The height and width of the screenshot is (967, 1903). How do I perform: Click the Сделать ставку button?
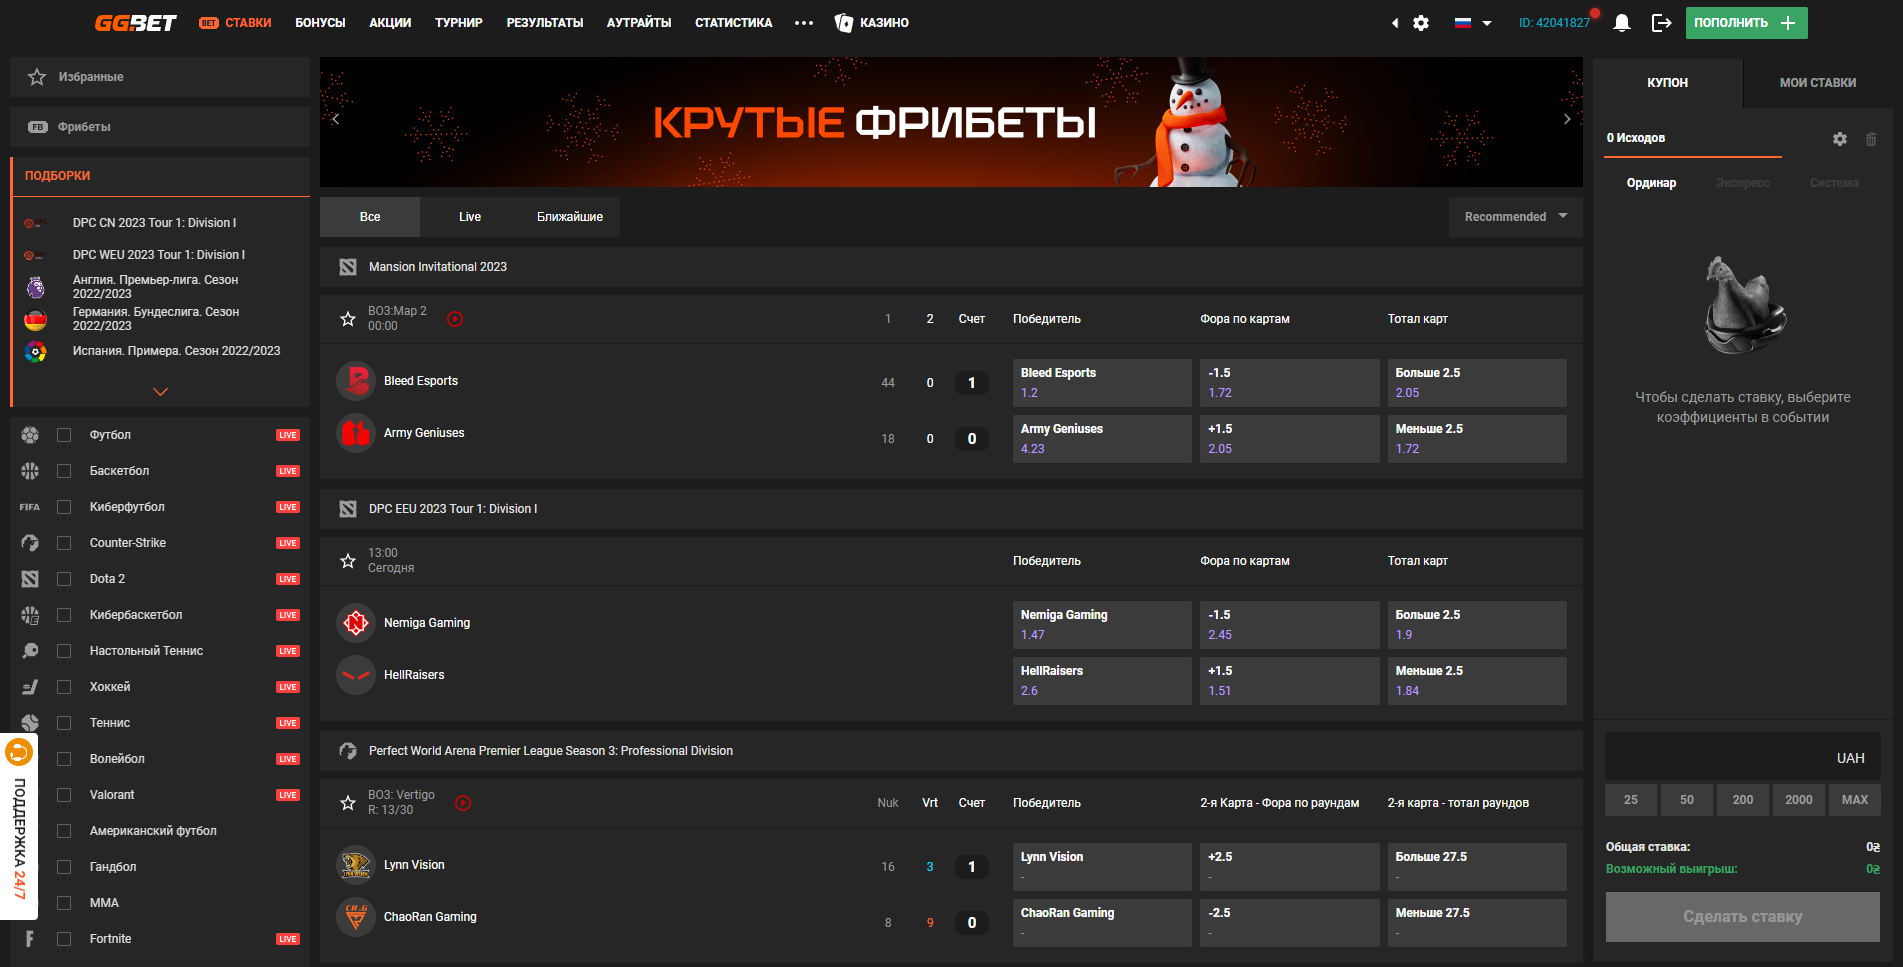[x=1742, y=917]
